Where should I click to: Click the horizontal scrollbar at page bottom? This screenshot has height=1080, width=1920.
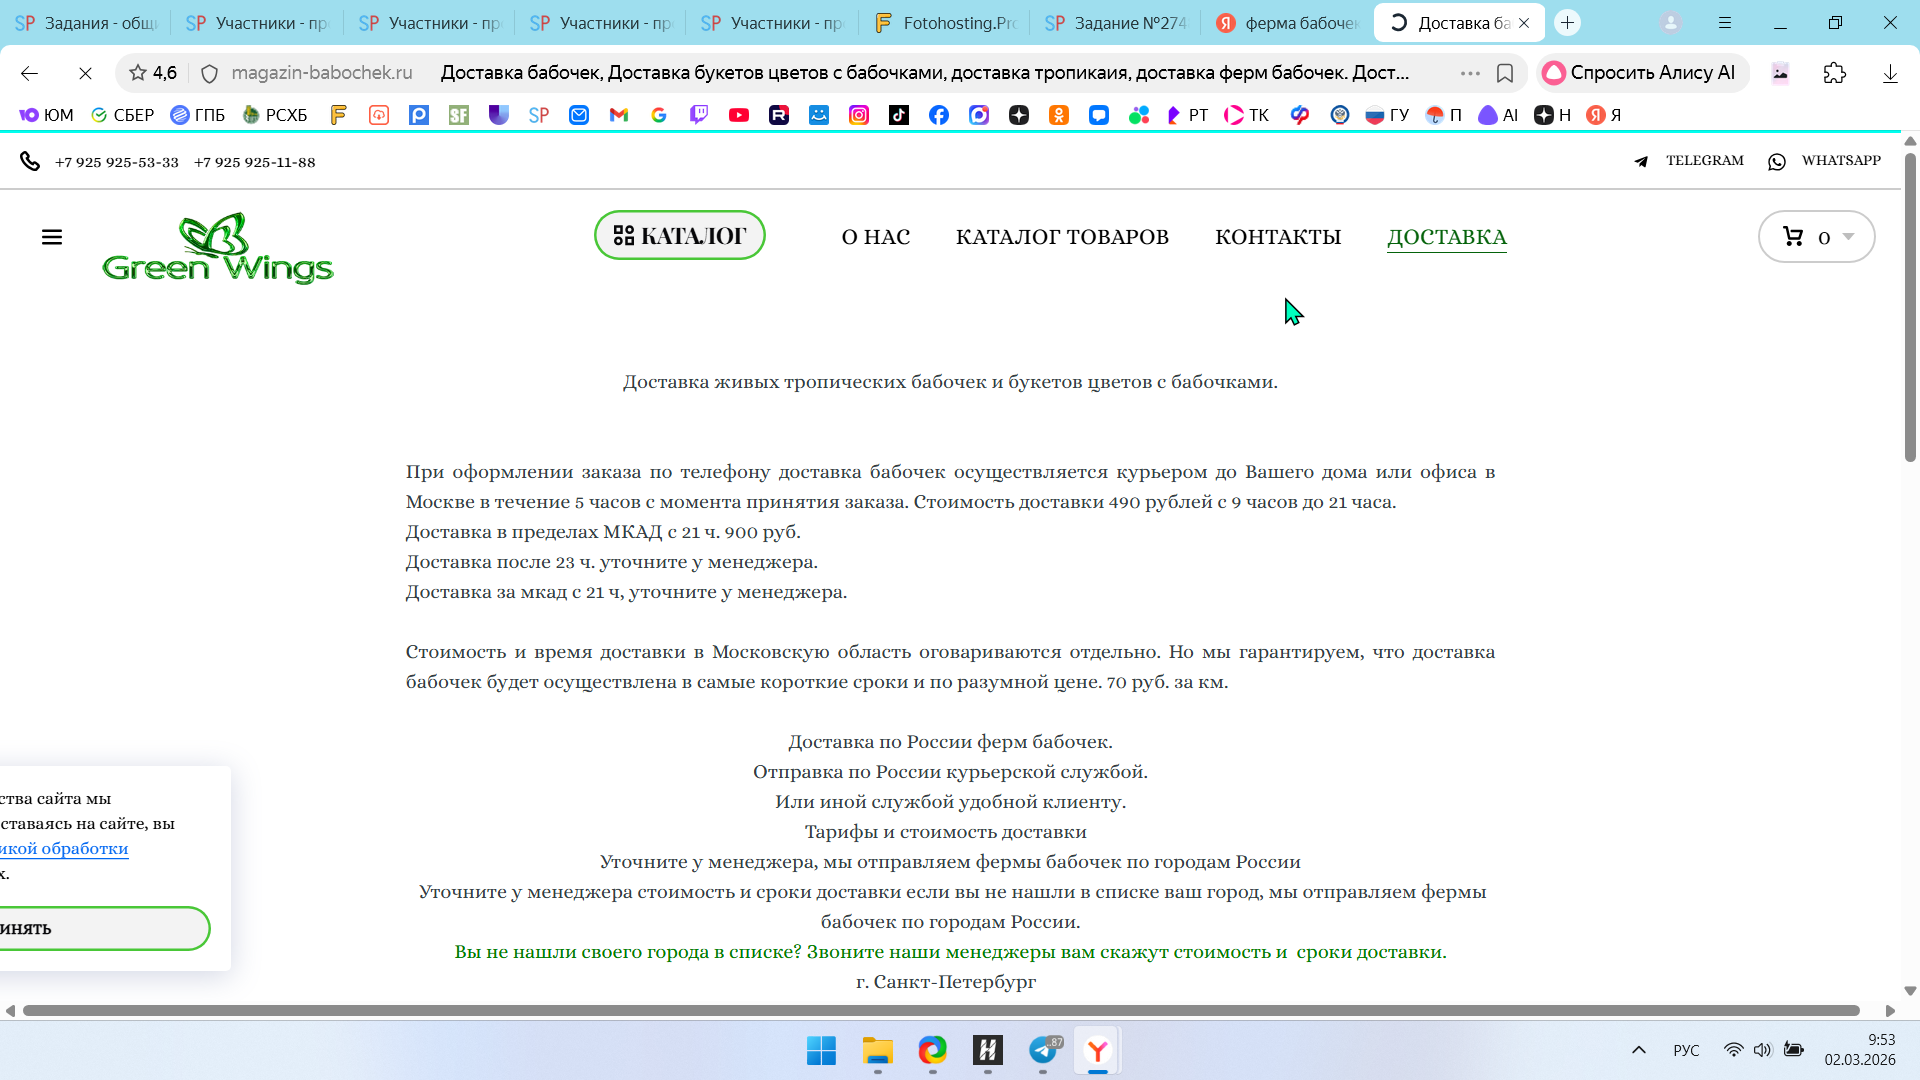pos(940,1011)
